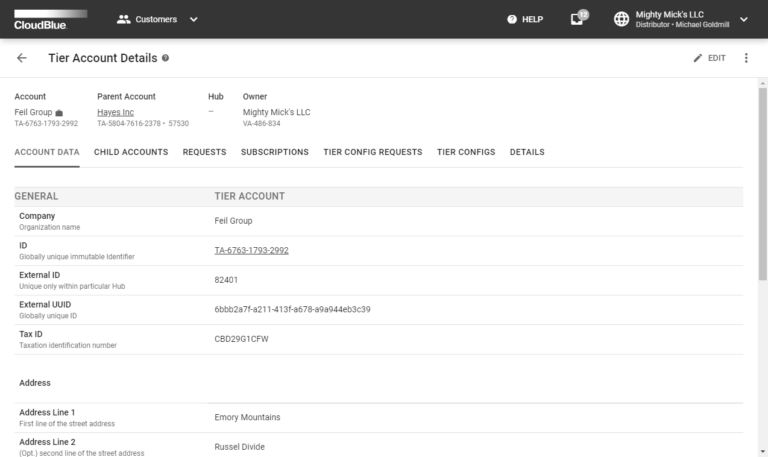The width and height of the screenshot is (768, 457).
Task: Click the External UUID field label
Action: click(x=45, y=304)
